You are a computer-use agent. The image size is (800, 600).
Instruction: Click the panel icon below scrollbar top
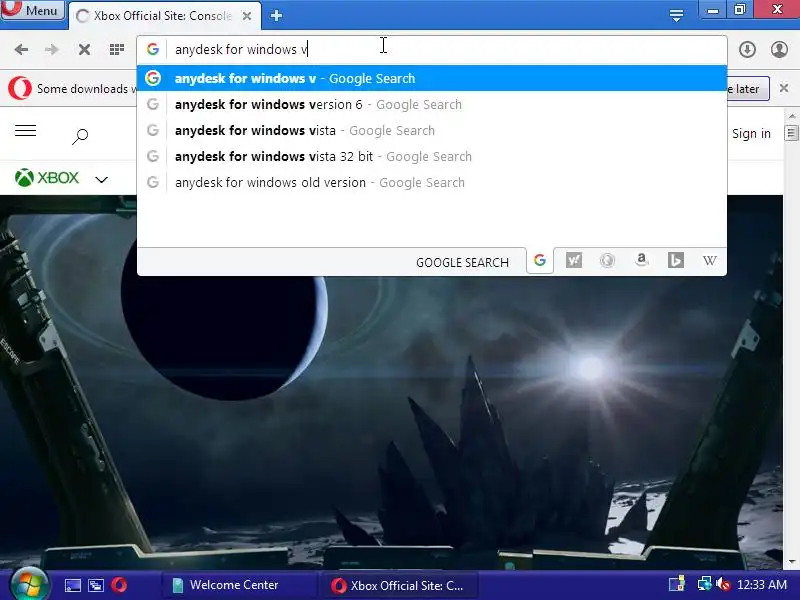coord(791,133)
